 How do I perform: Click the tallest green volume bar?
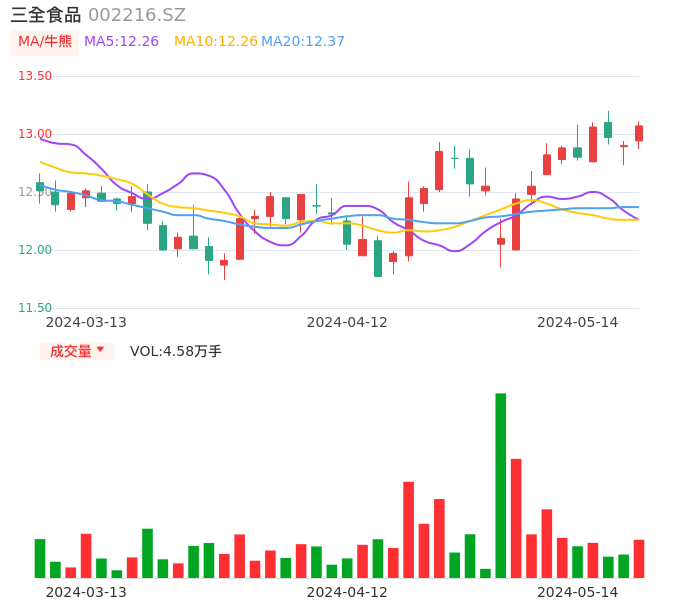(500, 485)
